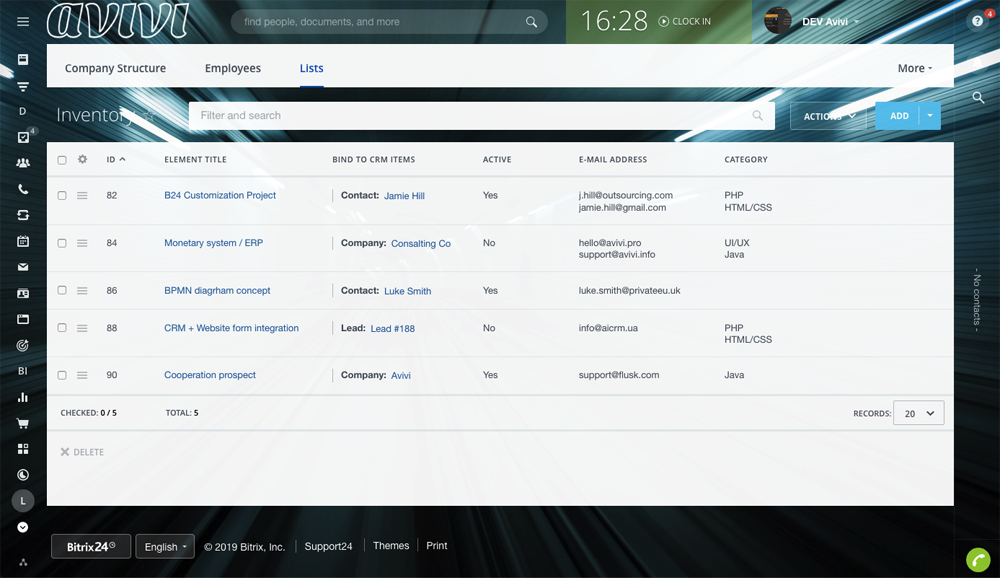The image size is (1000, 578).
Task: Click the blue Add button
Action: pos(898,116)
